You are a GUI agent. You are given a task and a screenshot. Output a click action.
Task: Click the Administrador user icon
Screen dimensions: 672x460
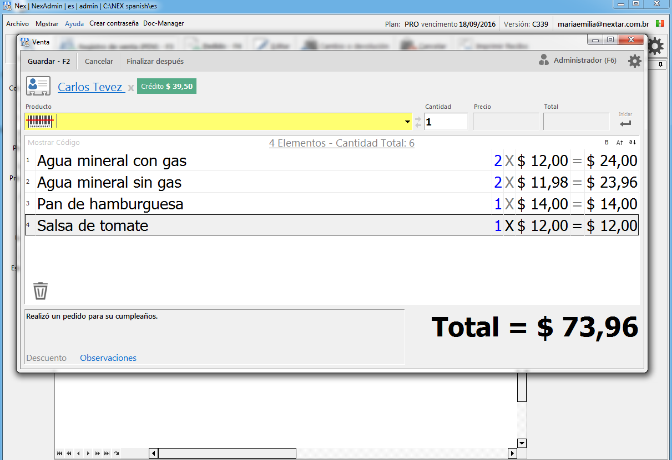pos(544,60)
